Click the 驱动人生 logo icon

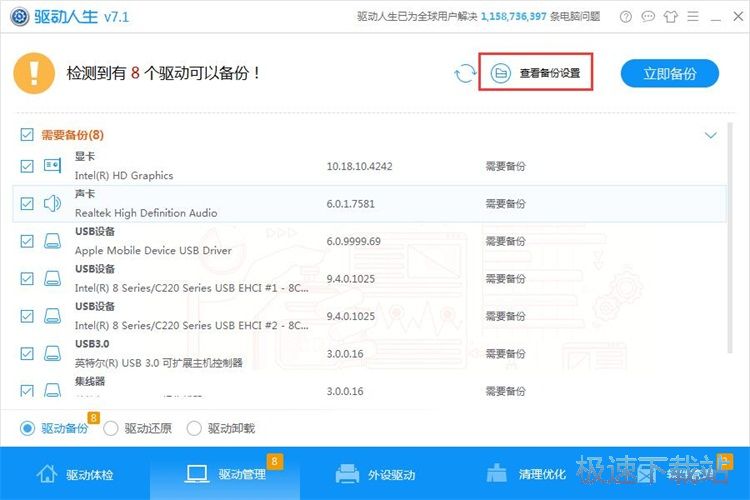tap(20, 17)
